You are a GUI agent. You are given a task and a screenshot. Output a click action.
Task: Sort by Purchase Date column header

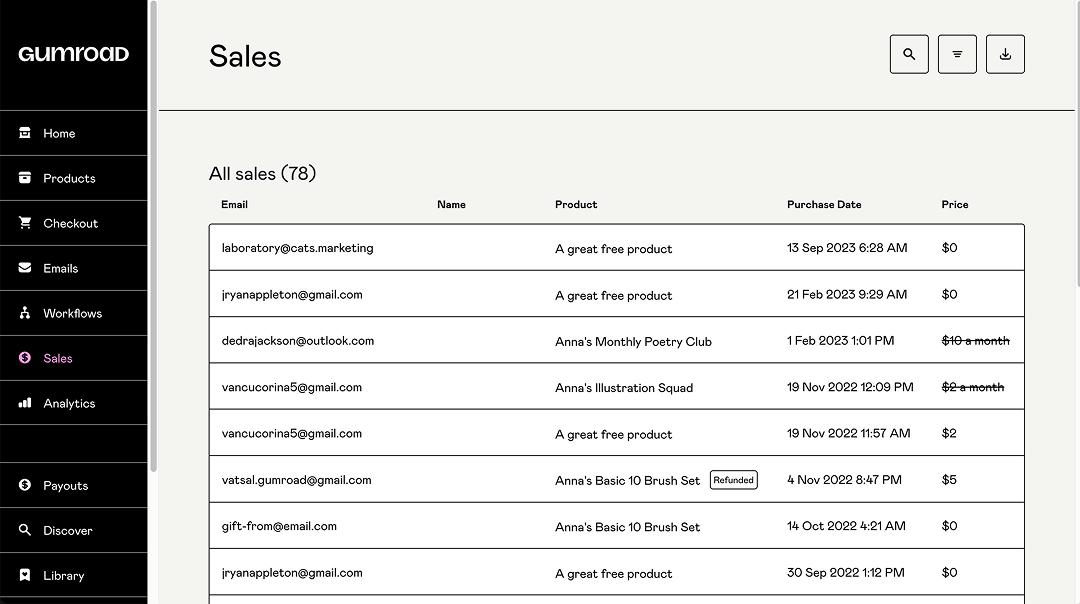[x=824, y=205]
